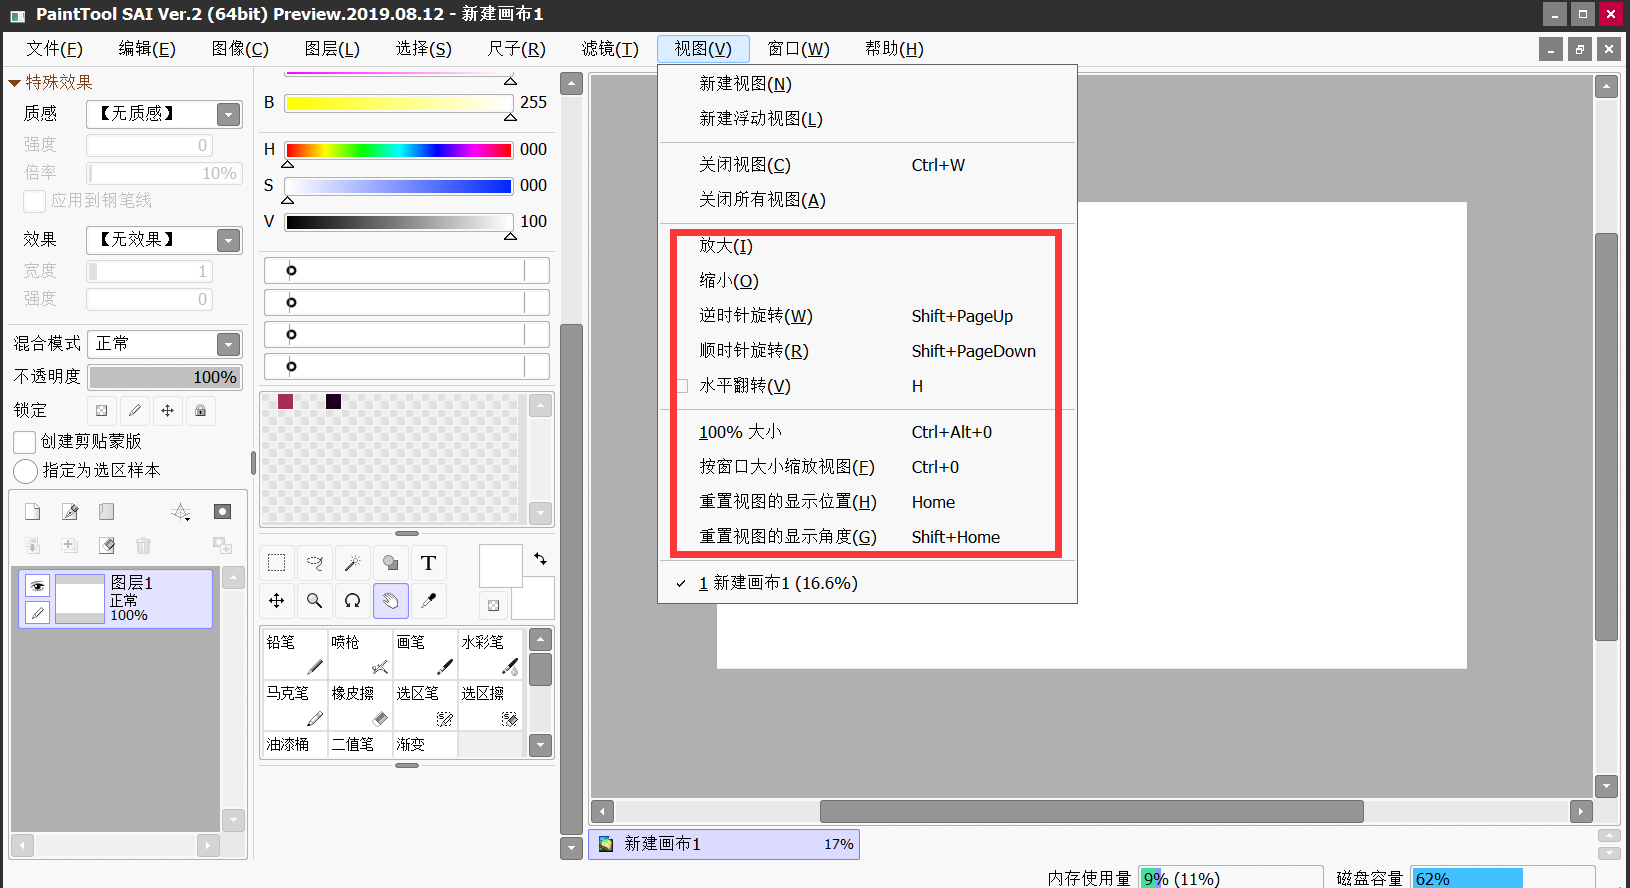Choose 重置视图的显示角度 entry

[867, 537]
